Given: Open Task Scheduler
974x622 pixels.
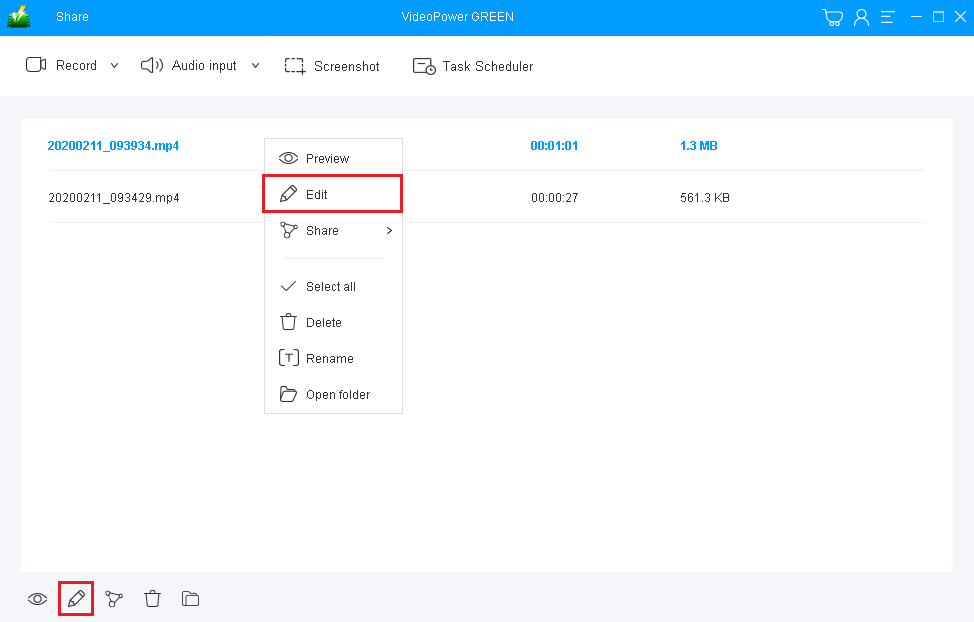Looking at the screenshot, I should 488,66.
